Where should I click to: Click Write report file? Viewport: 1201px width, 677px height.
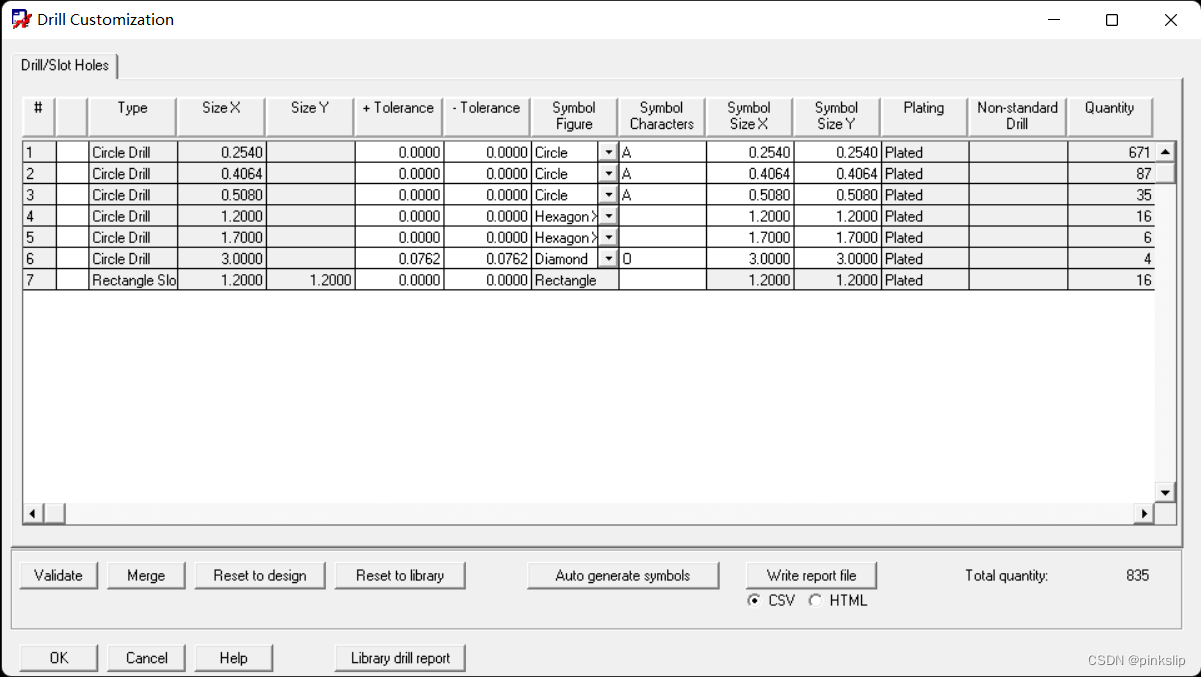pyautogui.click(x=811, y=575)
